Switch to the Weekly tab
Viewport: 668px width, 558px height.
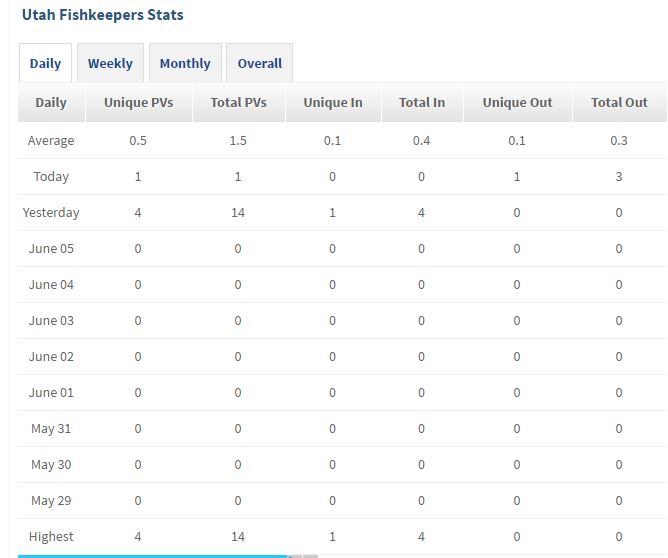click(x=110, y=63)
